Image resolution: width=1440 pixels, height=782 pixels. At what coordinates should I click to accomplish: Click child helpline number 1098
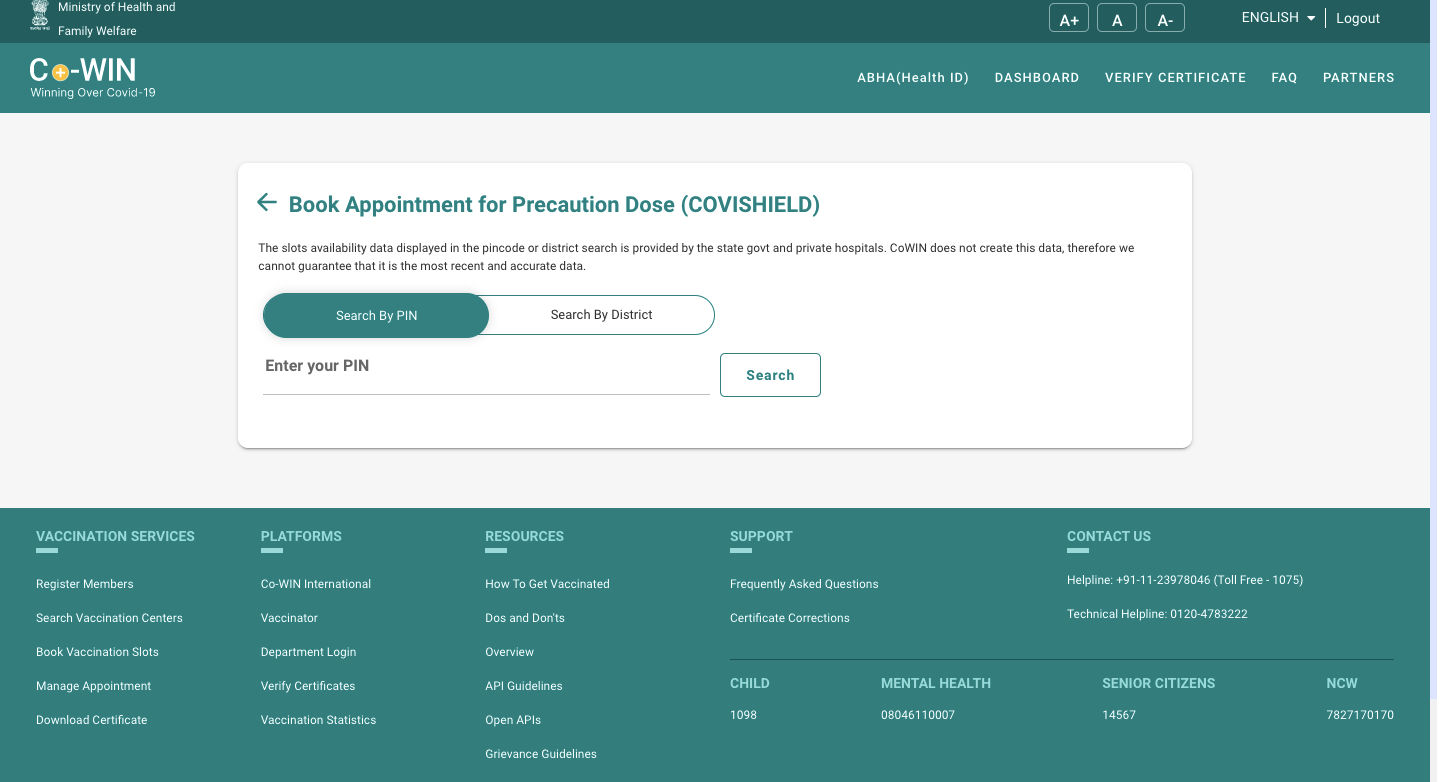[x=743, y=715]
